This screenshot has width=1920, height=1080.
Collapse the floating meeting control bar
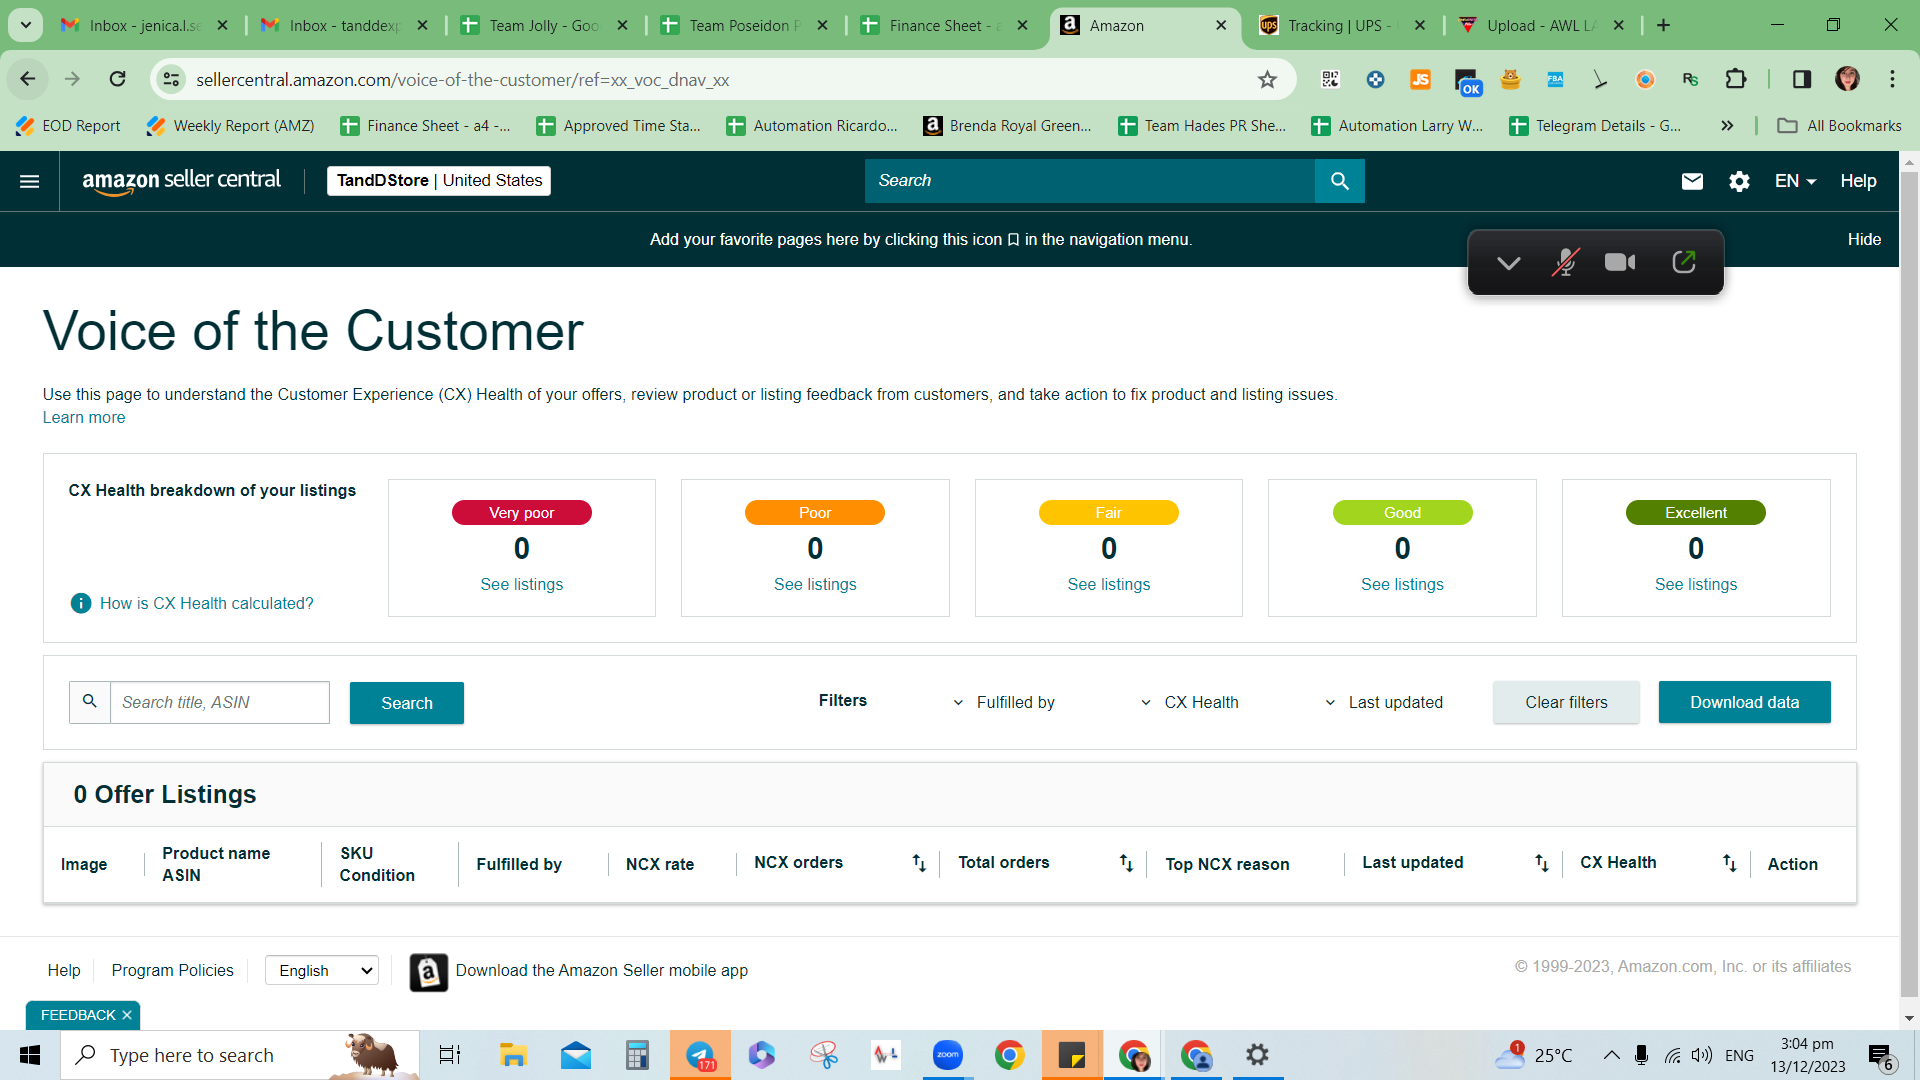(x=1508, y=263)
